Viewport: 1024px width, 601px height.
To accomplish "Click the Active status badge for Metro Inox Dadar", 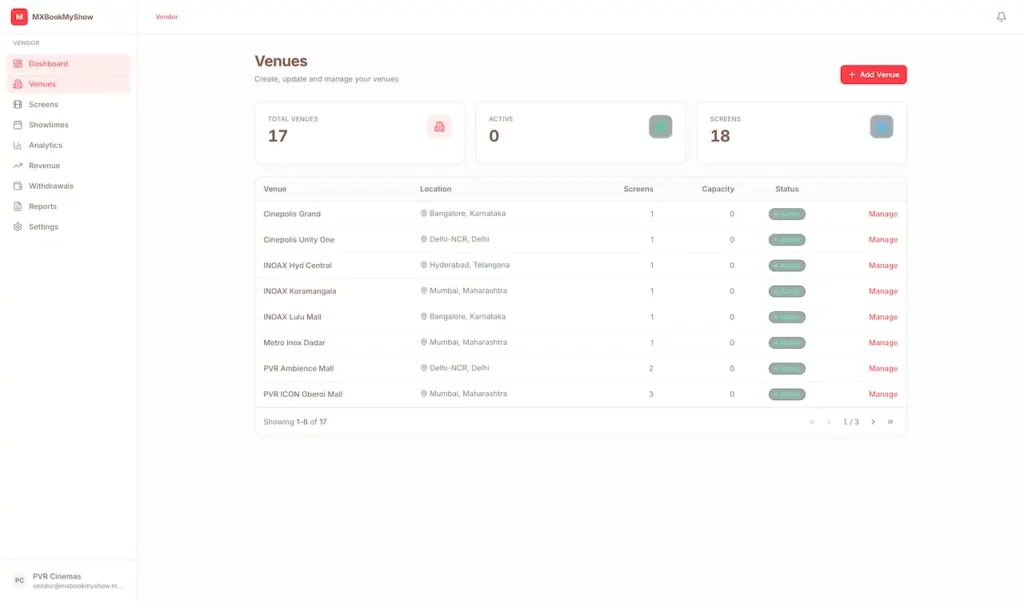I will [x=787, y=343].
